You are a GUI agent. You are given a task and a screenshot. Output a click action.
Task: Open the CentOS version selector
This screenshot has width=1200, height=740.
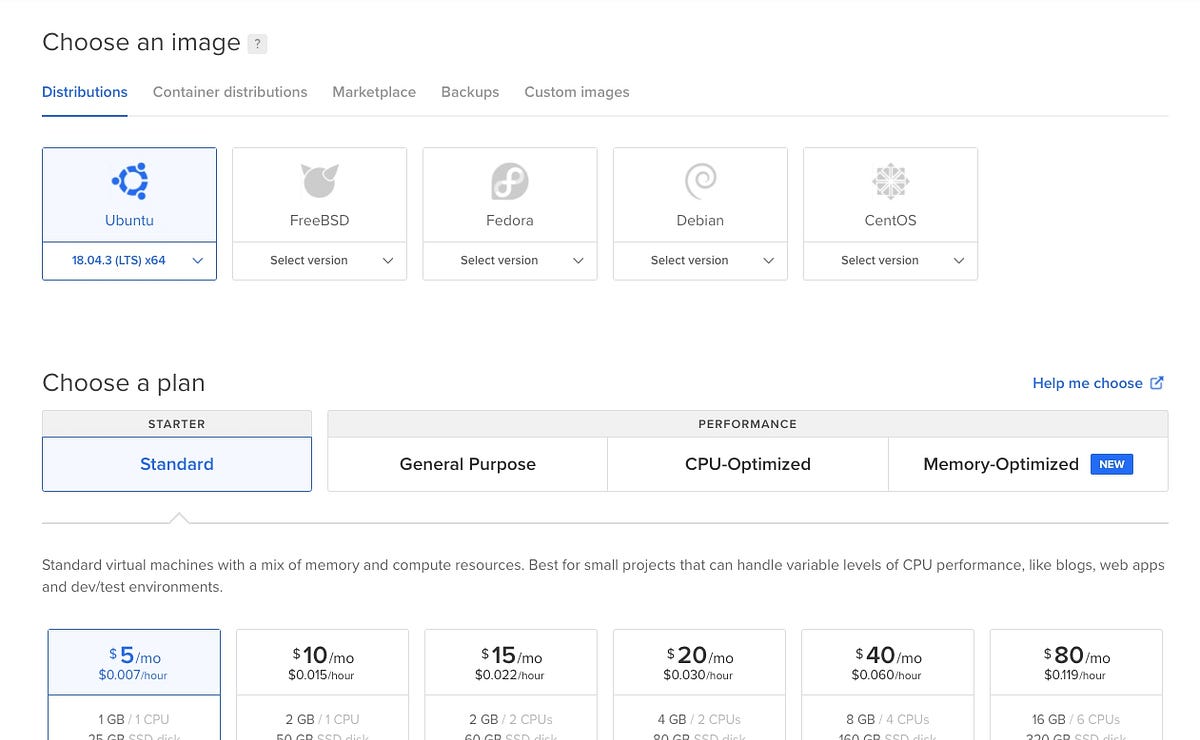coord(890,260)
